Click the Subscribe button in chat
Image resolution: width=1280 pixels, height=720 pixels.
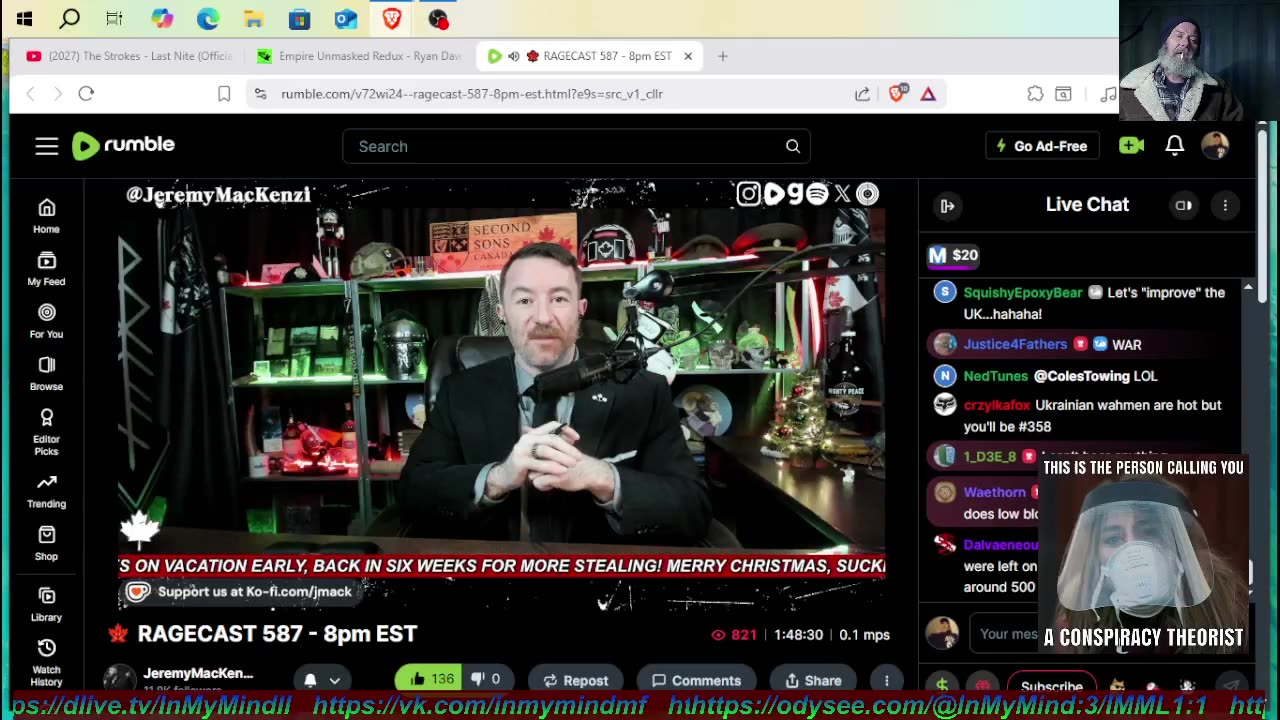[x=1051, y=686]
